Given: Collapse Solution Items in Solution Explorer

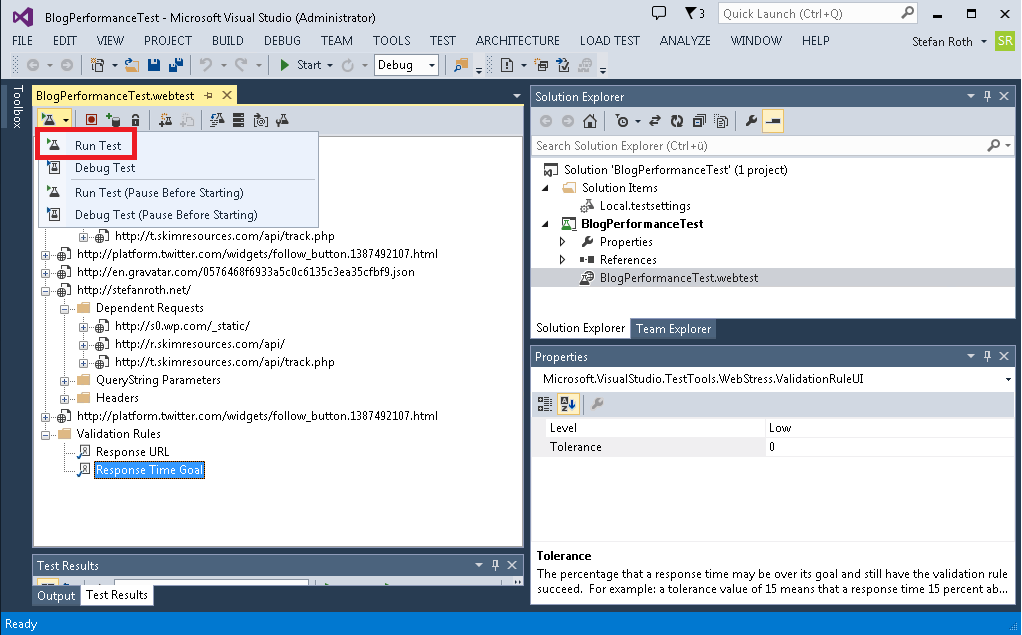Looking at the screenshot, I should coord(546,188).
